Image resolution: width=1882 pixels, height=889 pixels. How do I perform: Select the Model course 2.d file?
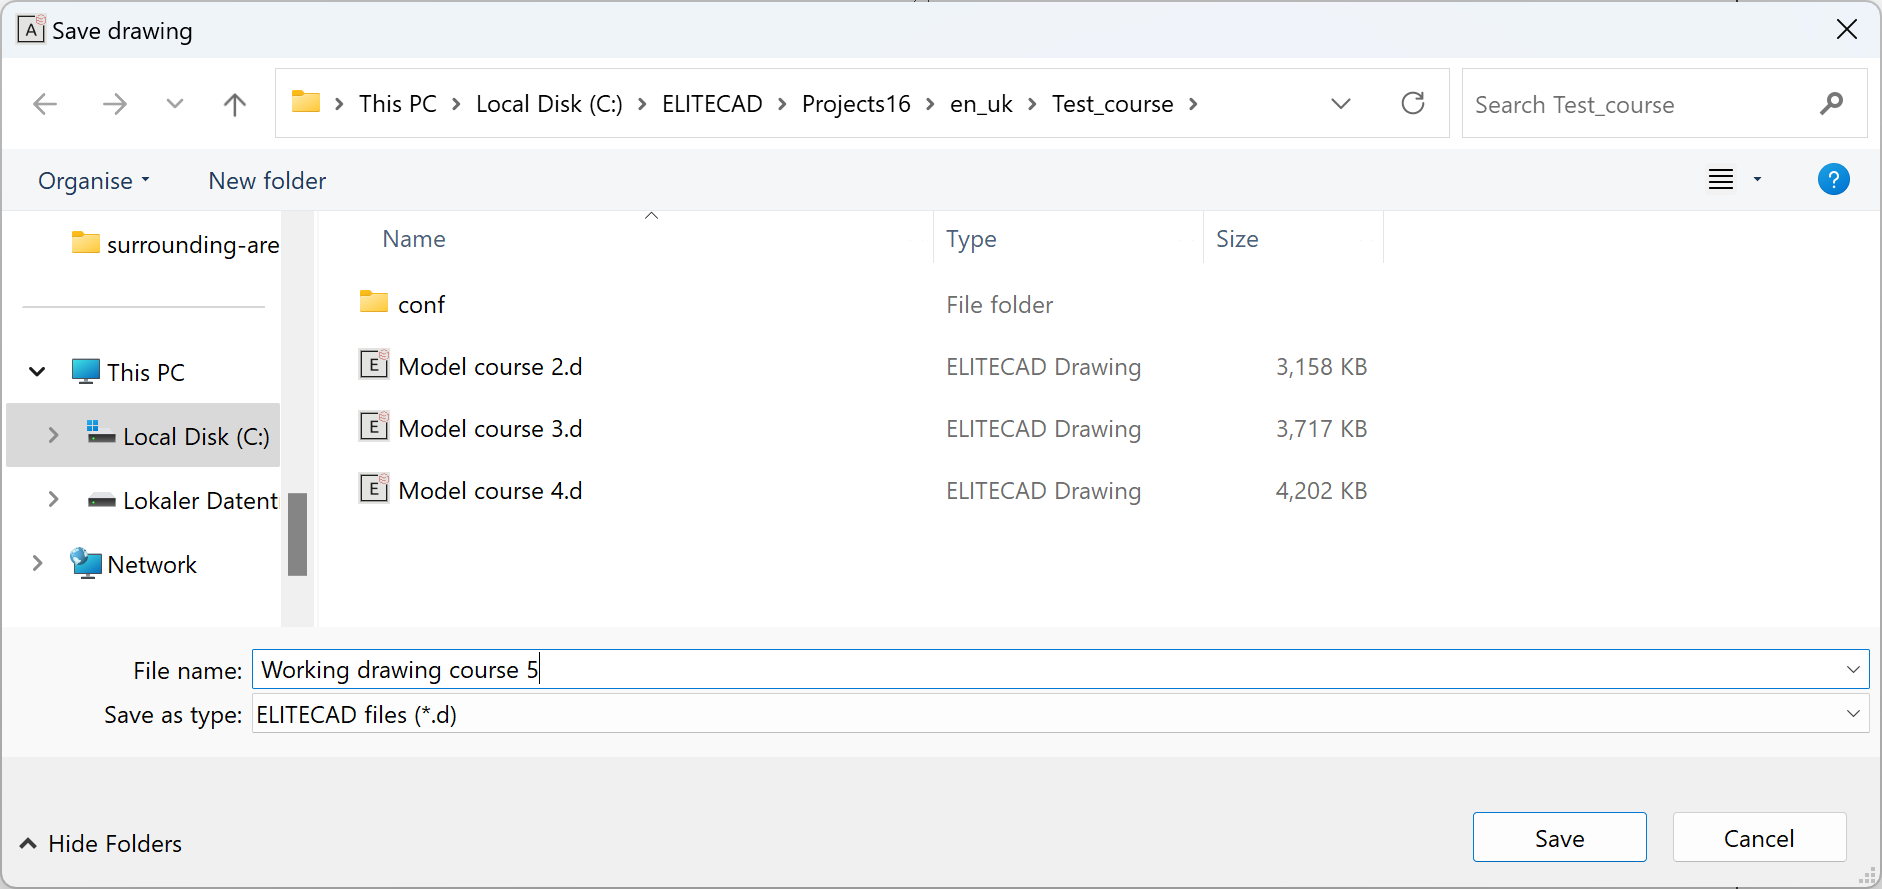pyautogui.click(x=489, y=367)
